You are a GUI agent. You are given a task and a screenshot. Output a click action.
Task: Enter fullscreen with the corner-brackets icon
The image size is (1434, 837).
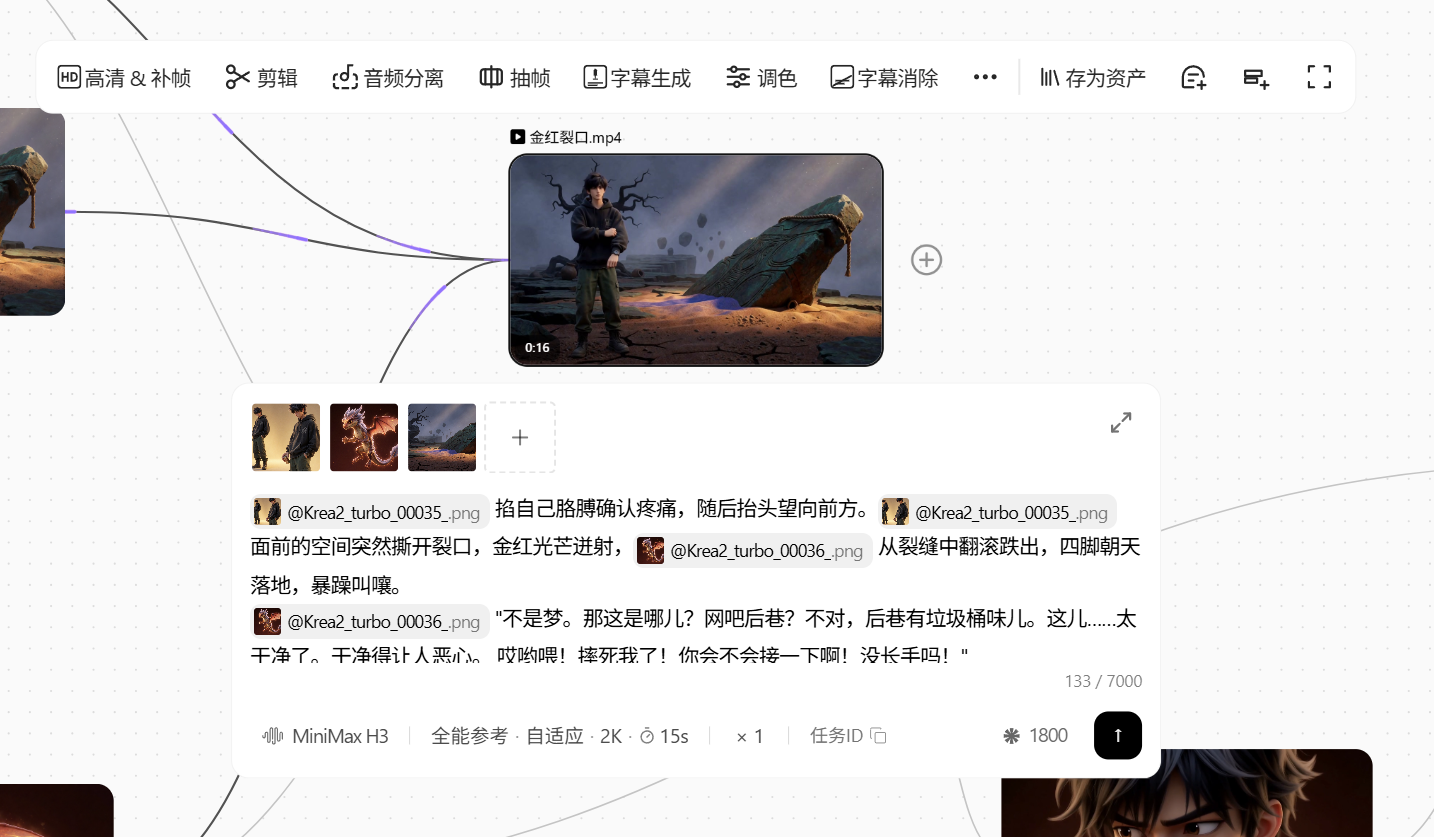tap(1319, 77)
